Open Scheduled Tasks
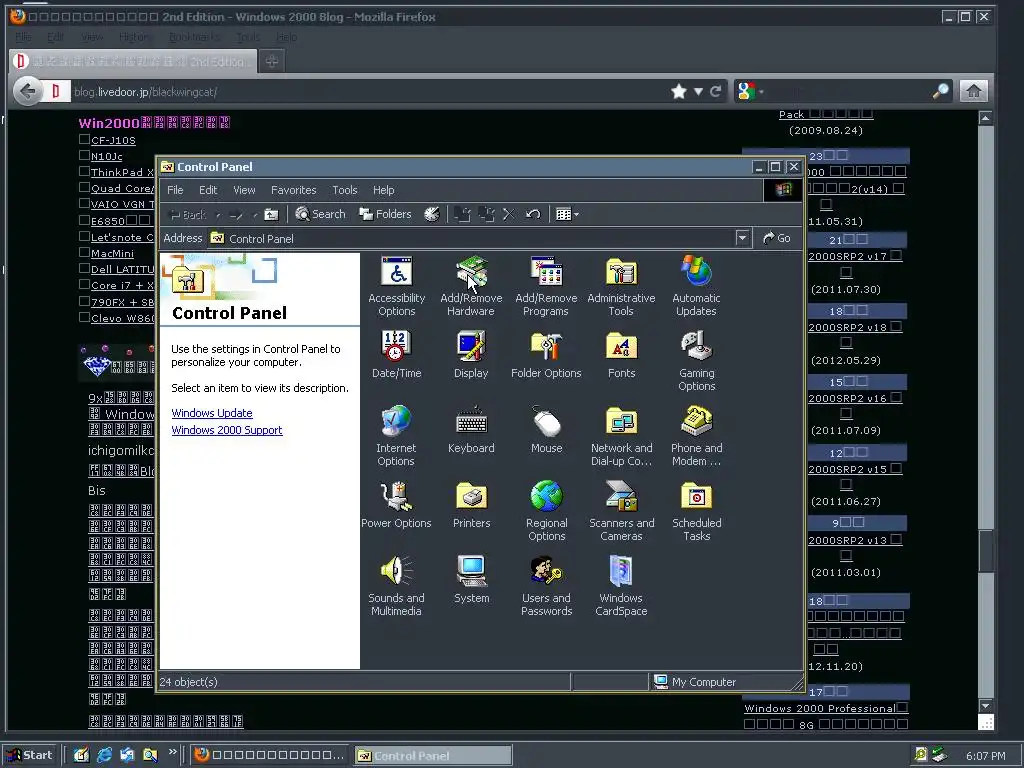Image resolution: width=1024 pixels, height=768 pixels. pos(696,511)
